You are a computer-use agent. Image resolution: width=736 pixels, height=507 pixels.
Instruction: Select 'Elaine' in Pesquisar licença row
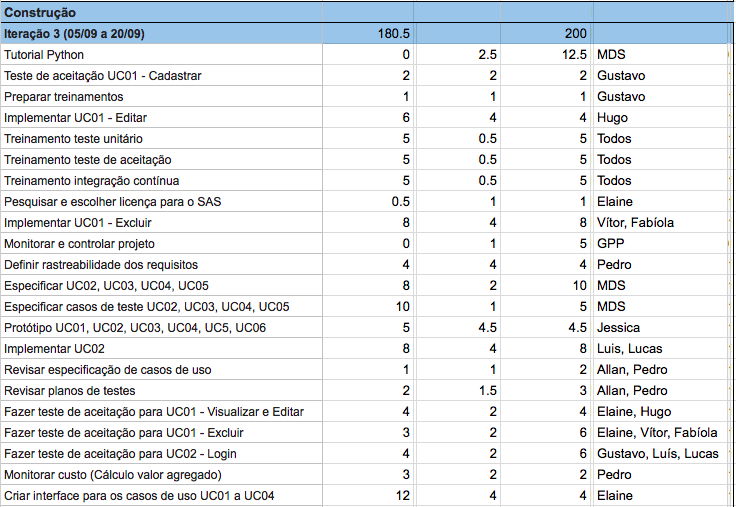[660, 201]
